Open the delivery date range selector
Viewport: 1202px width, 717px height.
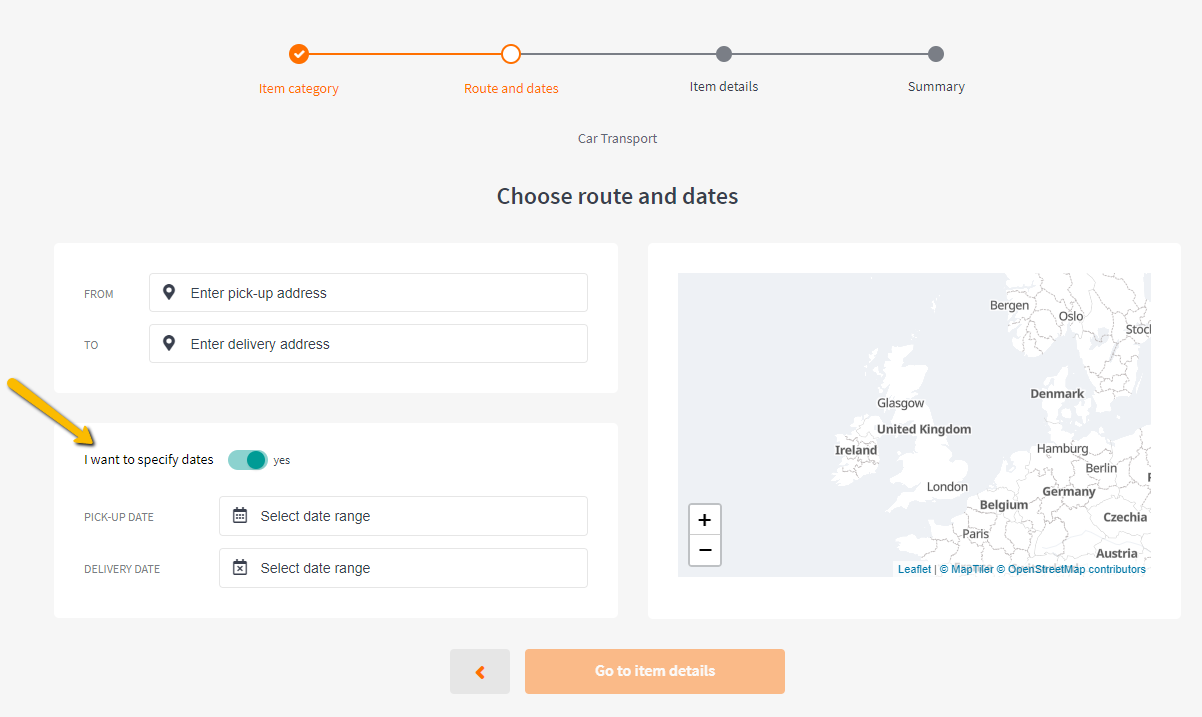click(403, 568)
